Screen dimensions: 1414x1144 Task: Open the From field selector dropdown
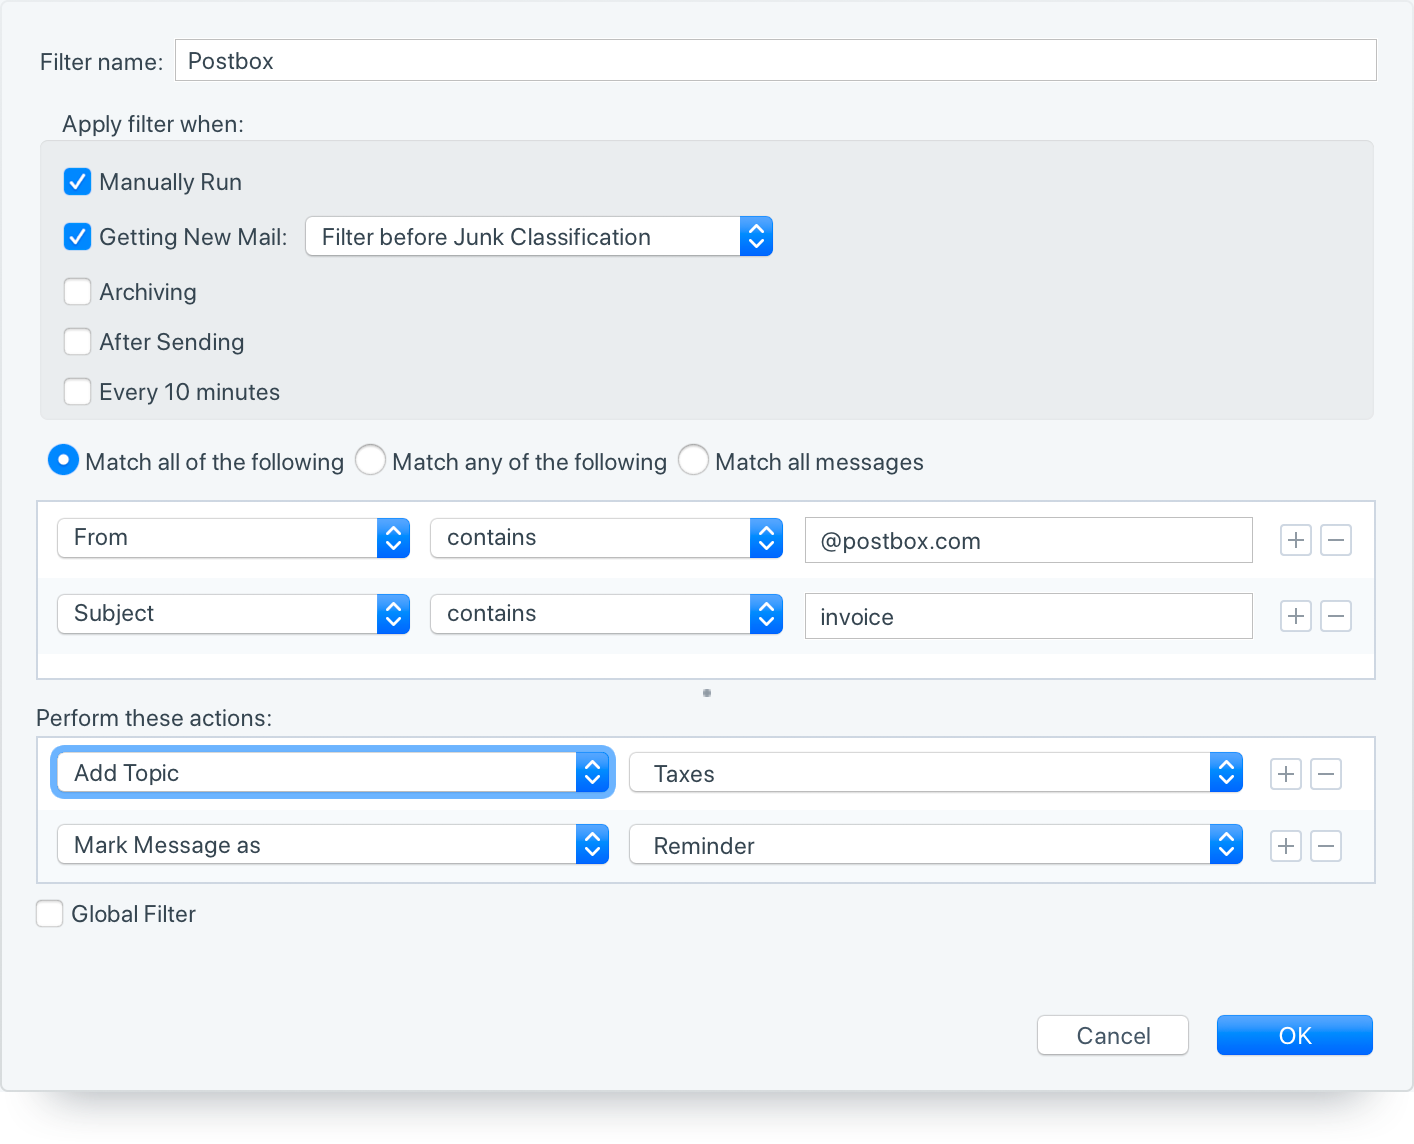pyautogui.click(x=233, y=538)
